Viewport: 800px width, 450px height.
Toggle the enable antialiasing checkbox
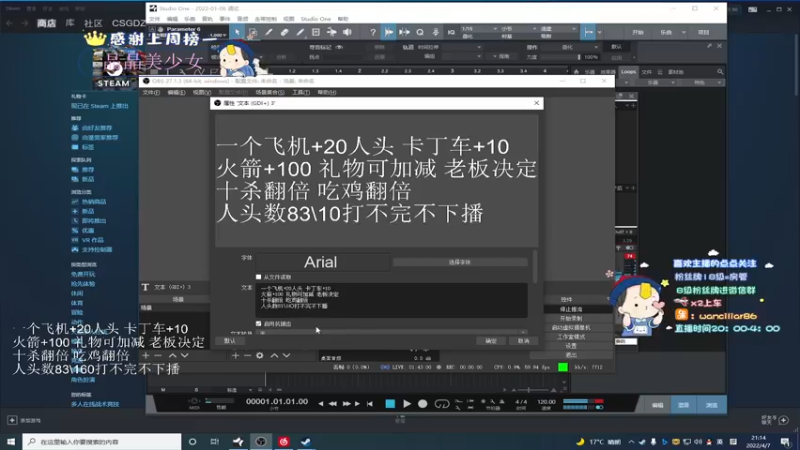(259, 323)
